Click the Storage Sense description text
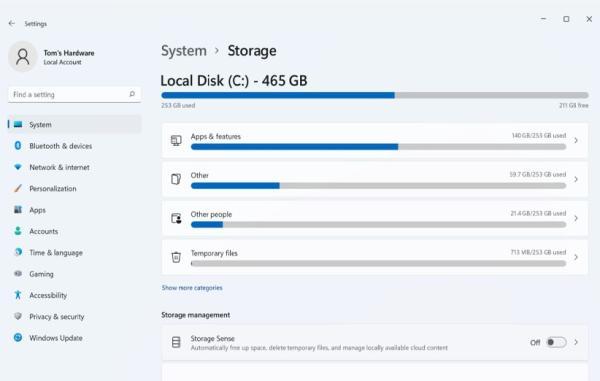This screenshot has width=600, height=381. click(319, 348)
